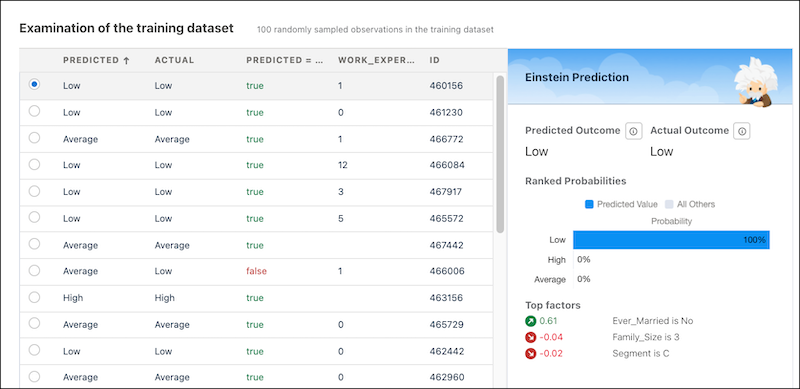Click the 0.61 factor score
Image resolution: width=800 pixels, height=389 pixels.
[547, 321]
